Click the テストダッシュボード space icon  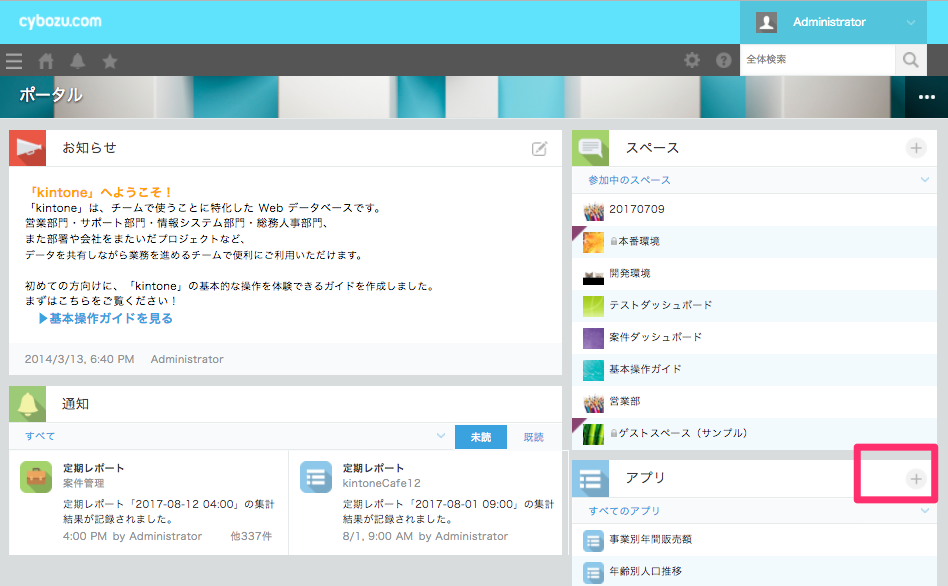tap(593, 306)
